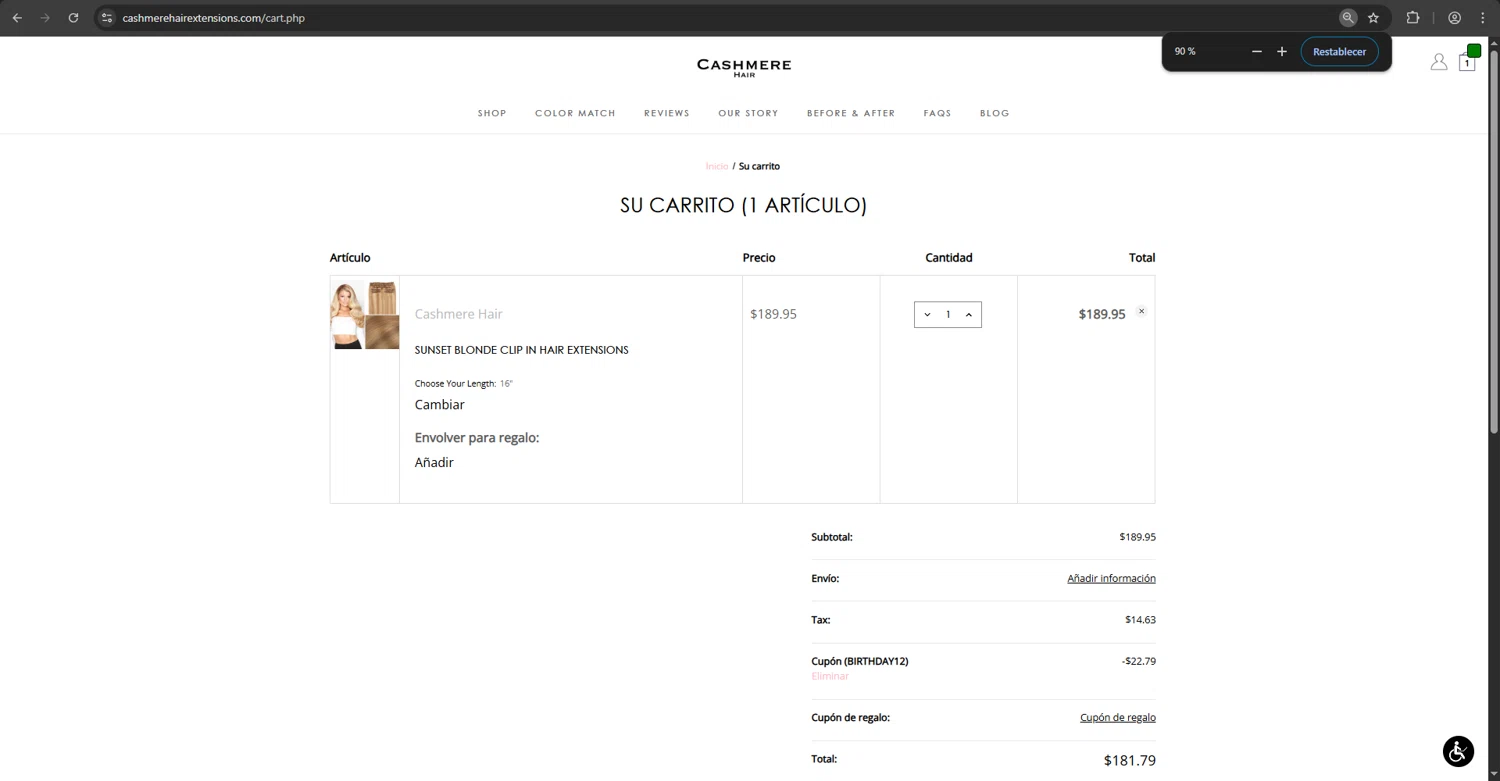Screen dimensions: 1500x781
Task: Click the Tax $14.63 value
Action: [x=1140, y=620]
